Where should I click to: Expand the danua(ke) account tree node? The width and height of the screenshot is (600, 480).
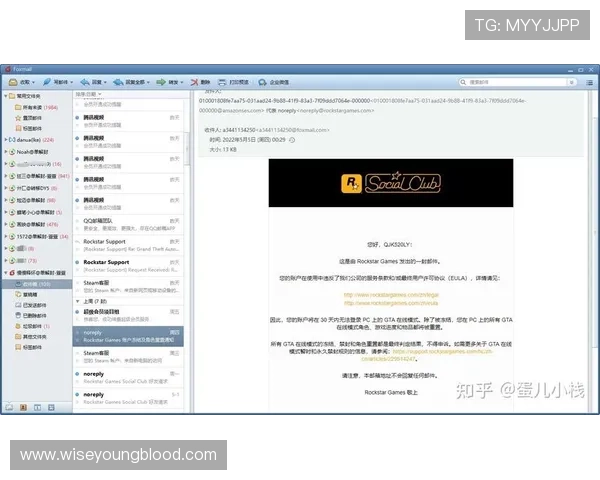(x=5, y=140)
